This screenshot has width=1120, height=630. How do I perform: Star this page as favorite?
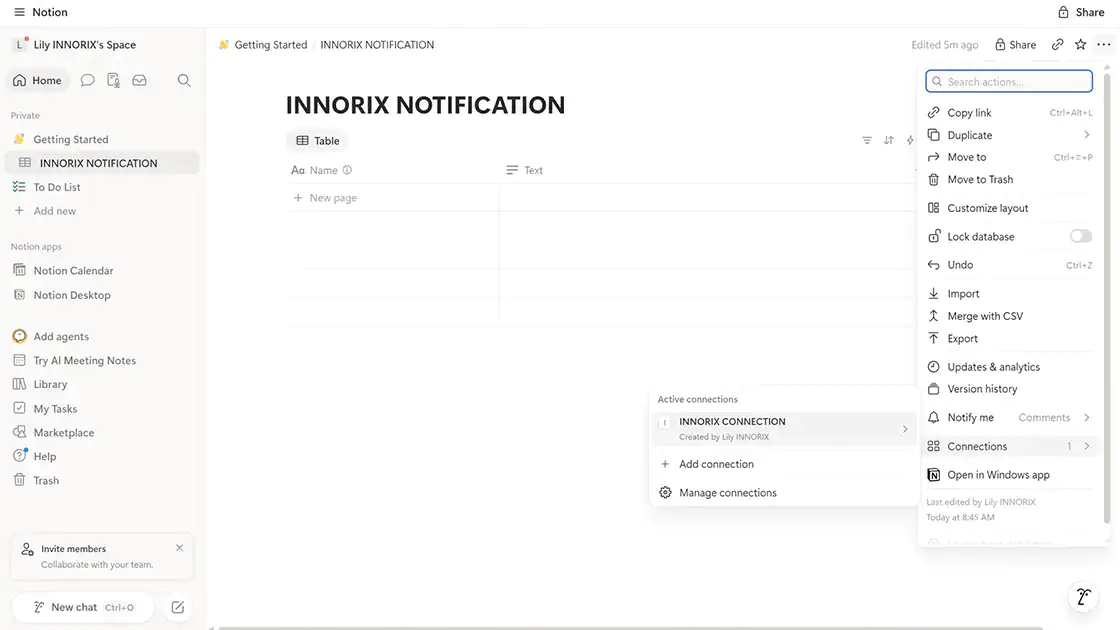[1080, 44]
